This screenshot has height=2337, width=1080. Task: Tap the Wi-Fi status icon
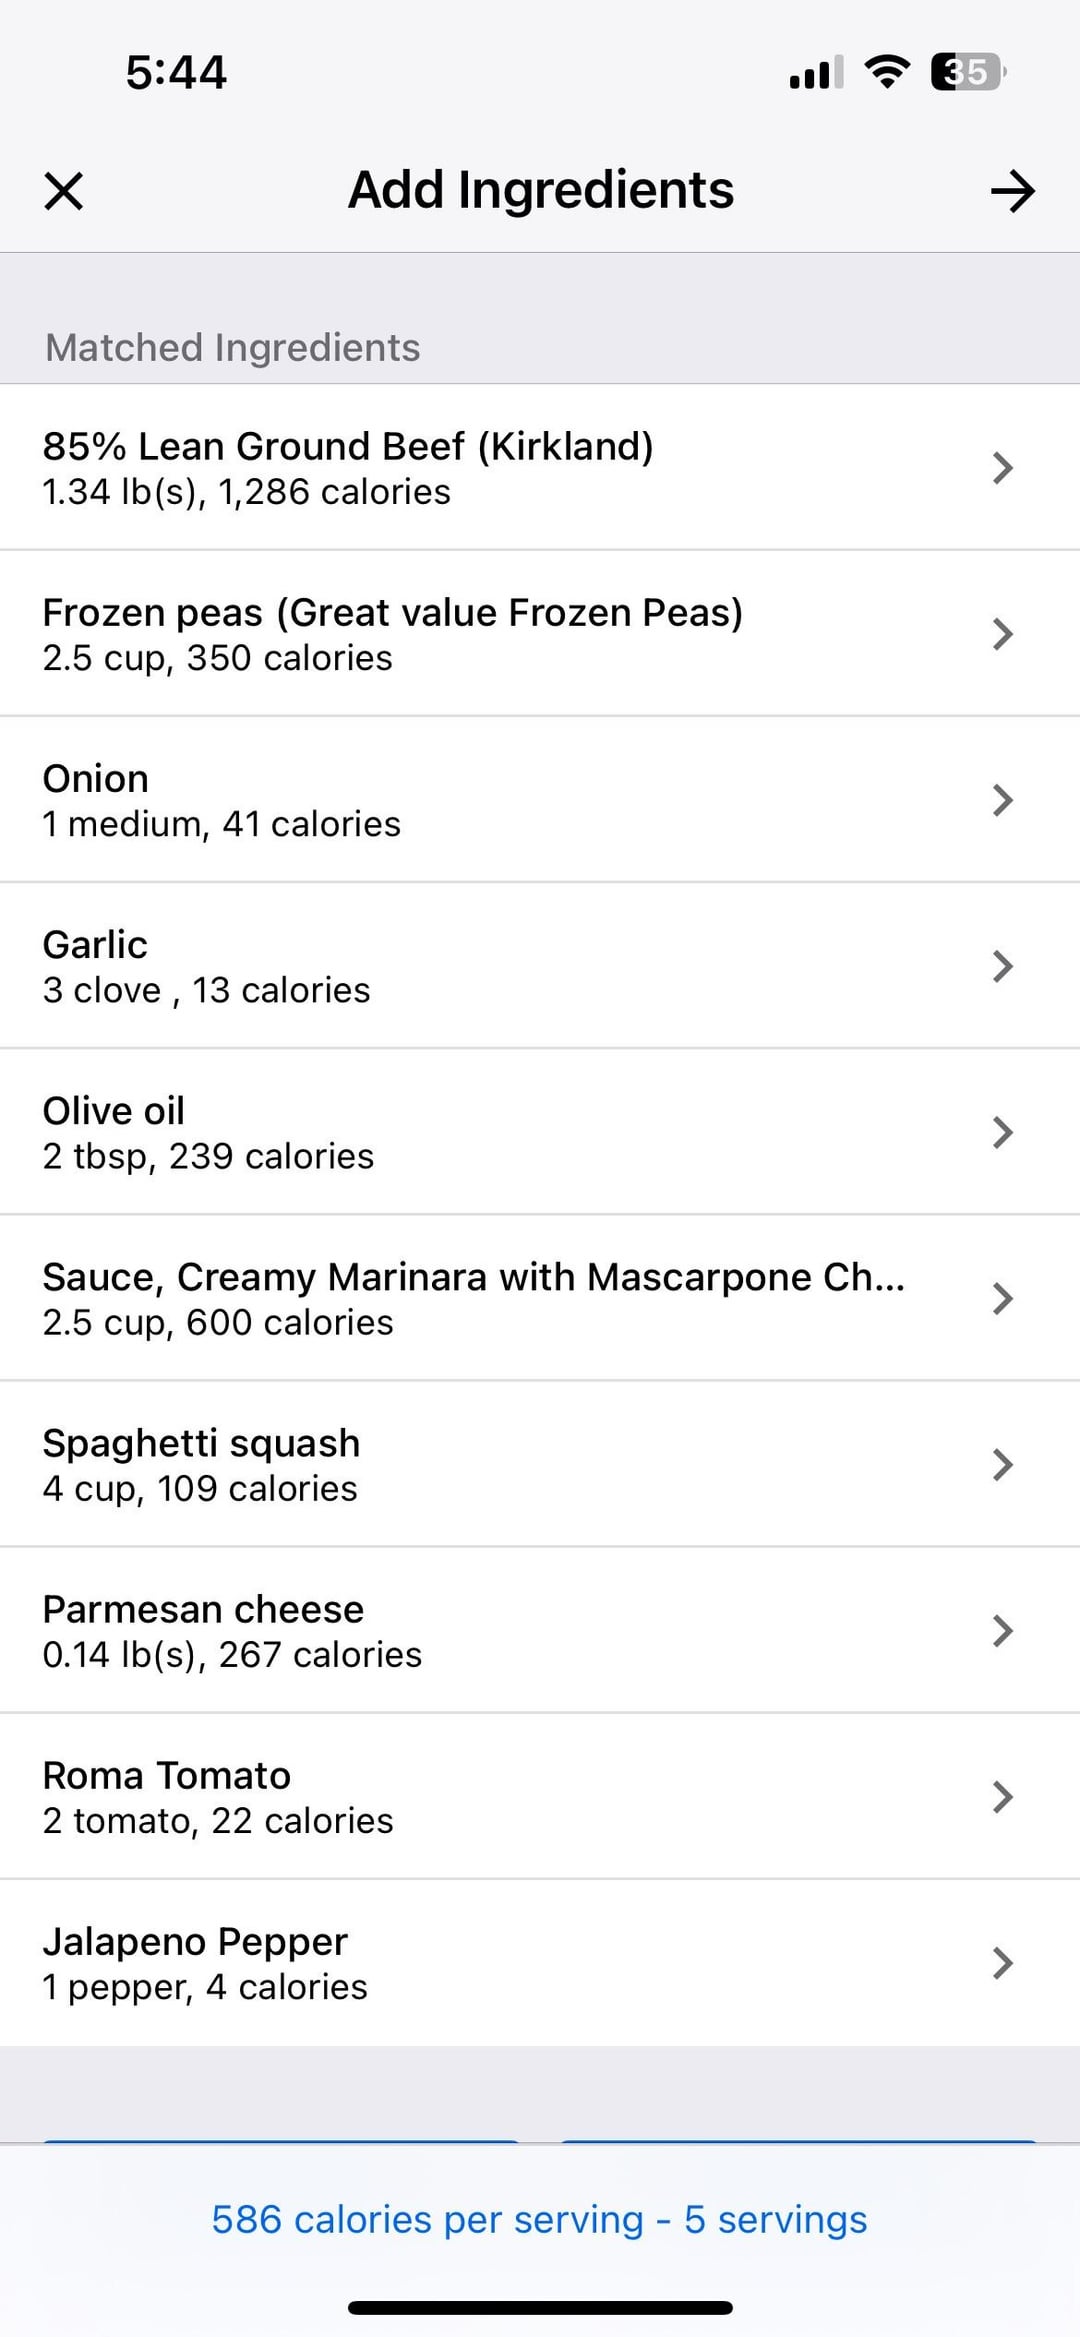(886, 72)
